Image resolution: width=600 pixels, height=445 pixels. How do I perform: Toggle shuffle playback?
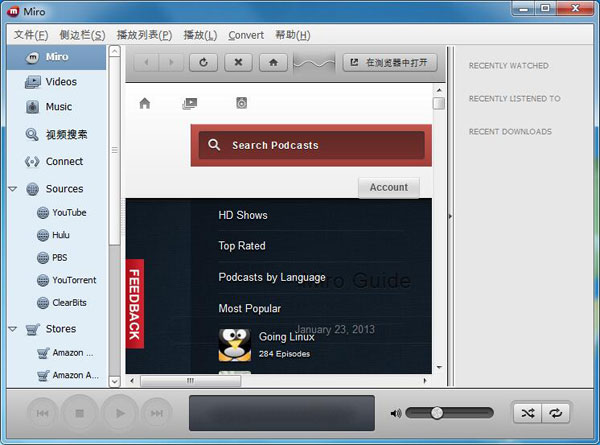tap(528, 413)
